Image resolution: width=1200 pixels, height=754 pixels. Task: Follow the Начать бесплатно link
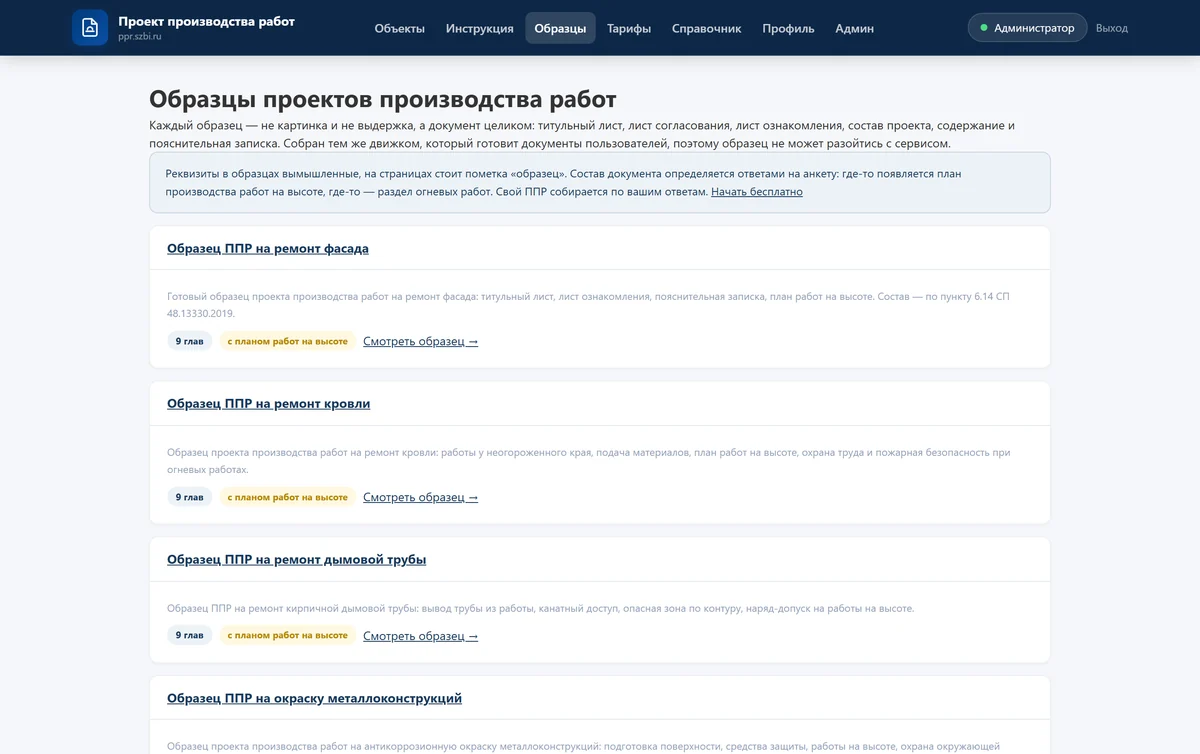coord(757,191)
